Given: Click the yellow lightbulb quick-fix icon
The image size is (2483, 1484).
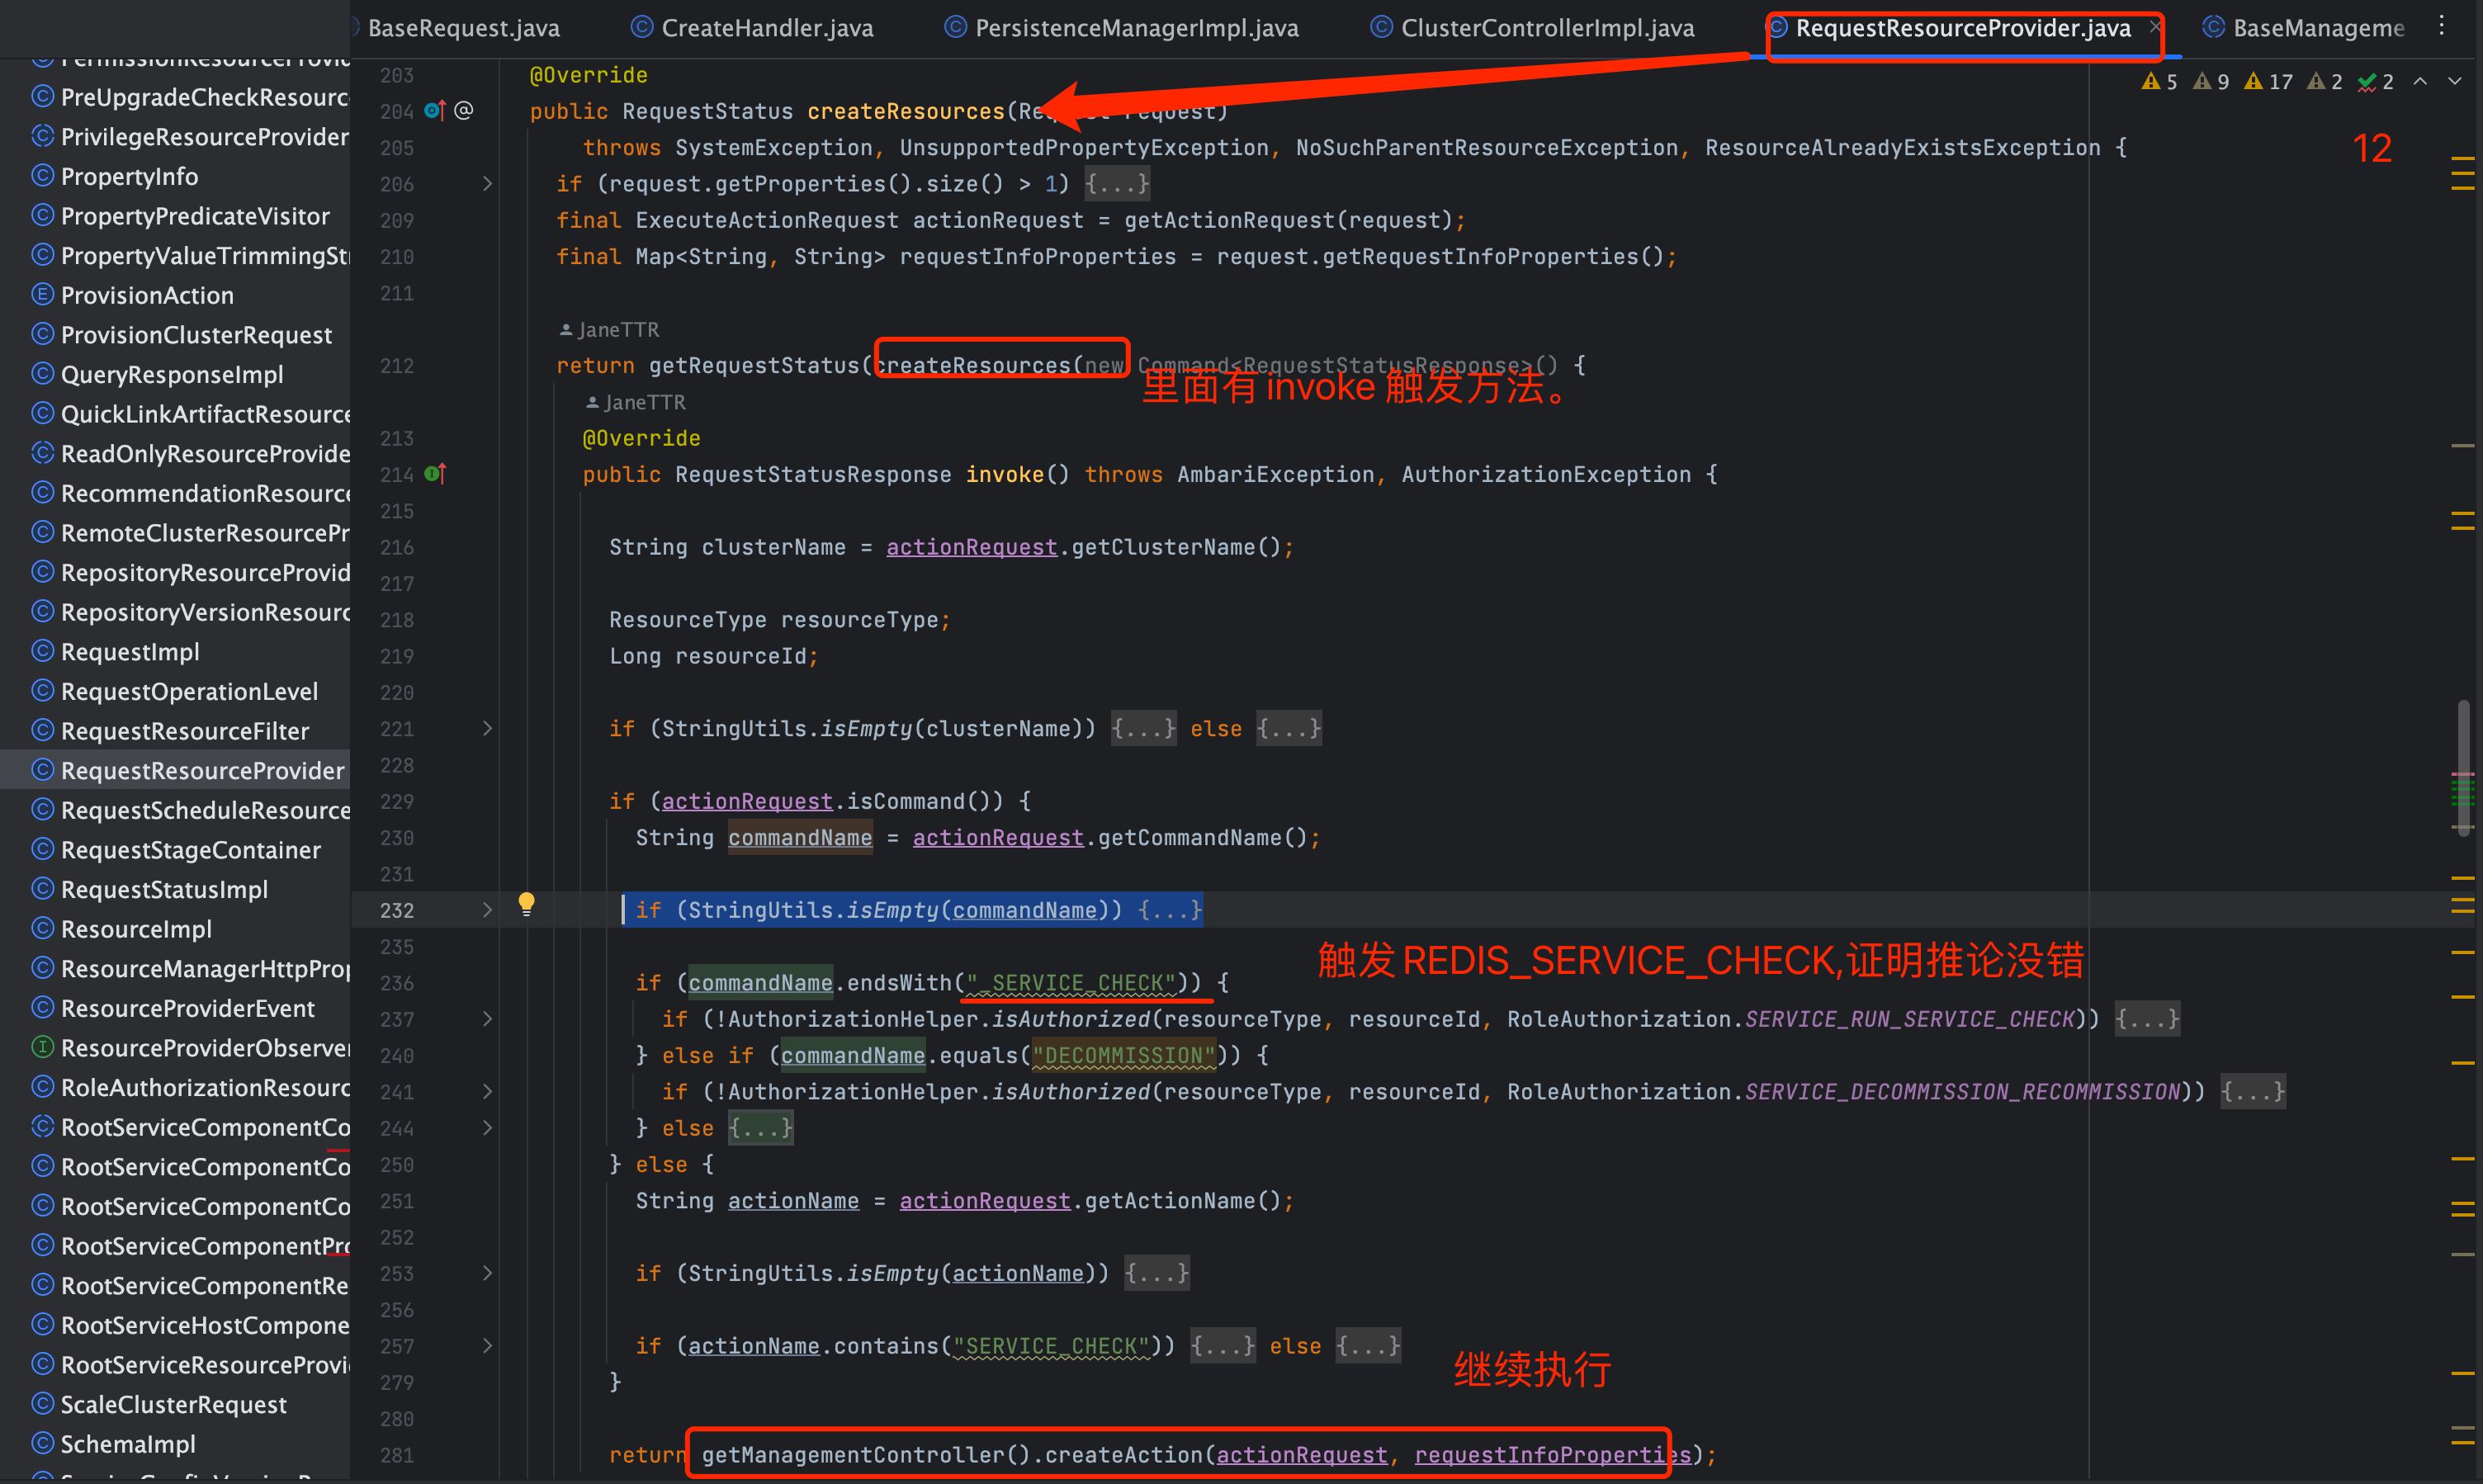Looking at the screenshot, I should point(526,905).
